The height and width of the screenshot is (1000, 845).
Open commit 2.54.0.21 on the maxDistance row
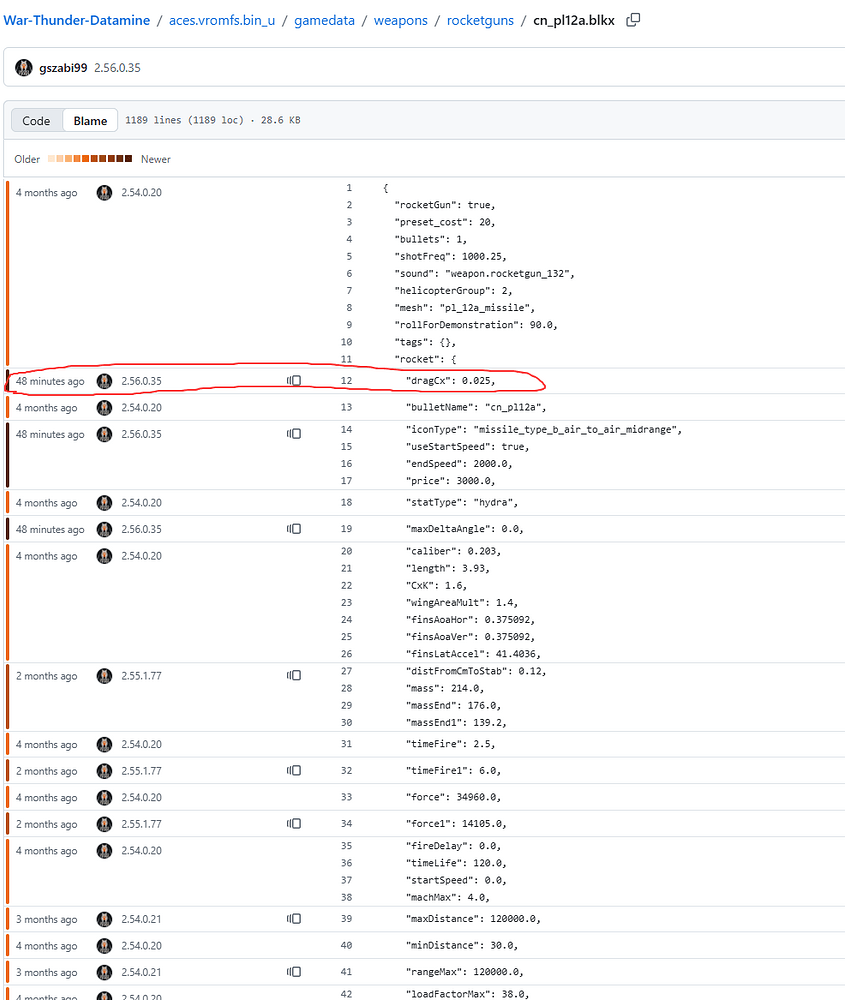click(142, 919)
